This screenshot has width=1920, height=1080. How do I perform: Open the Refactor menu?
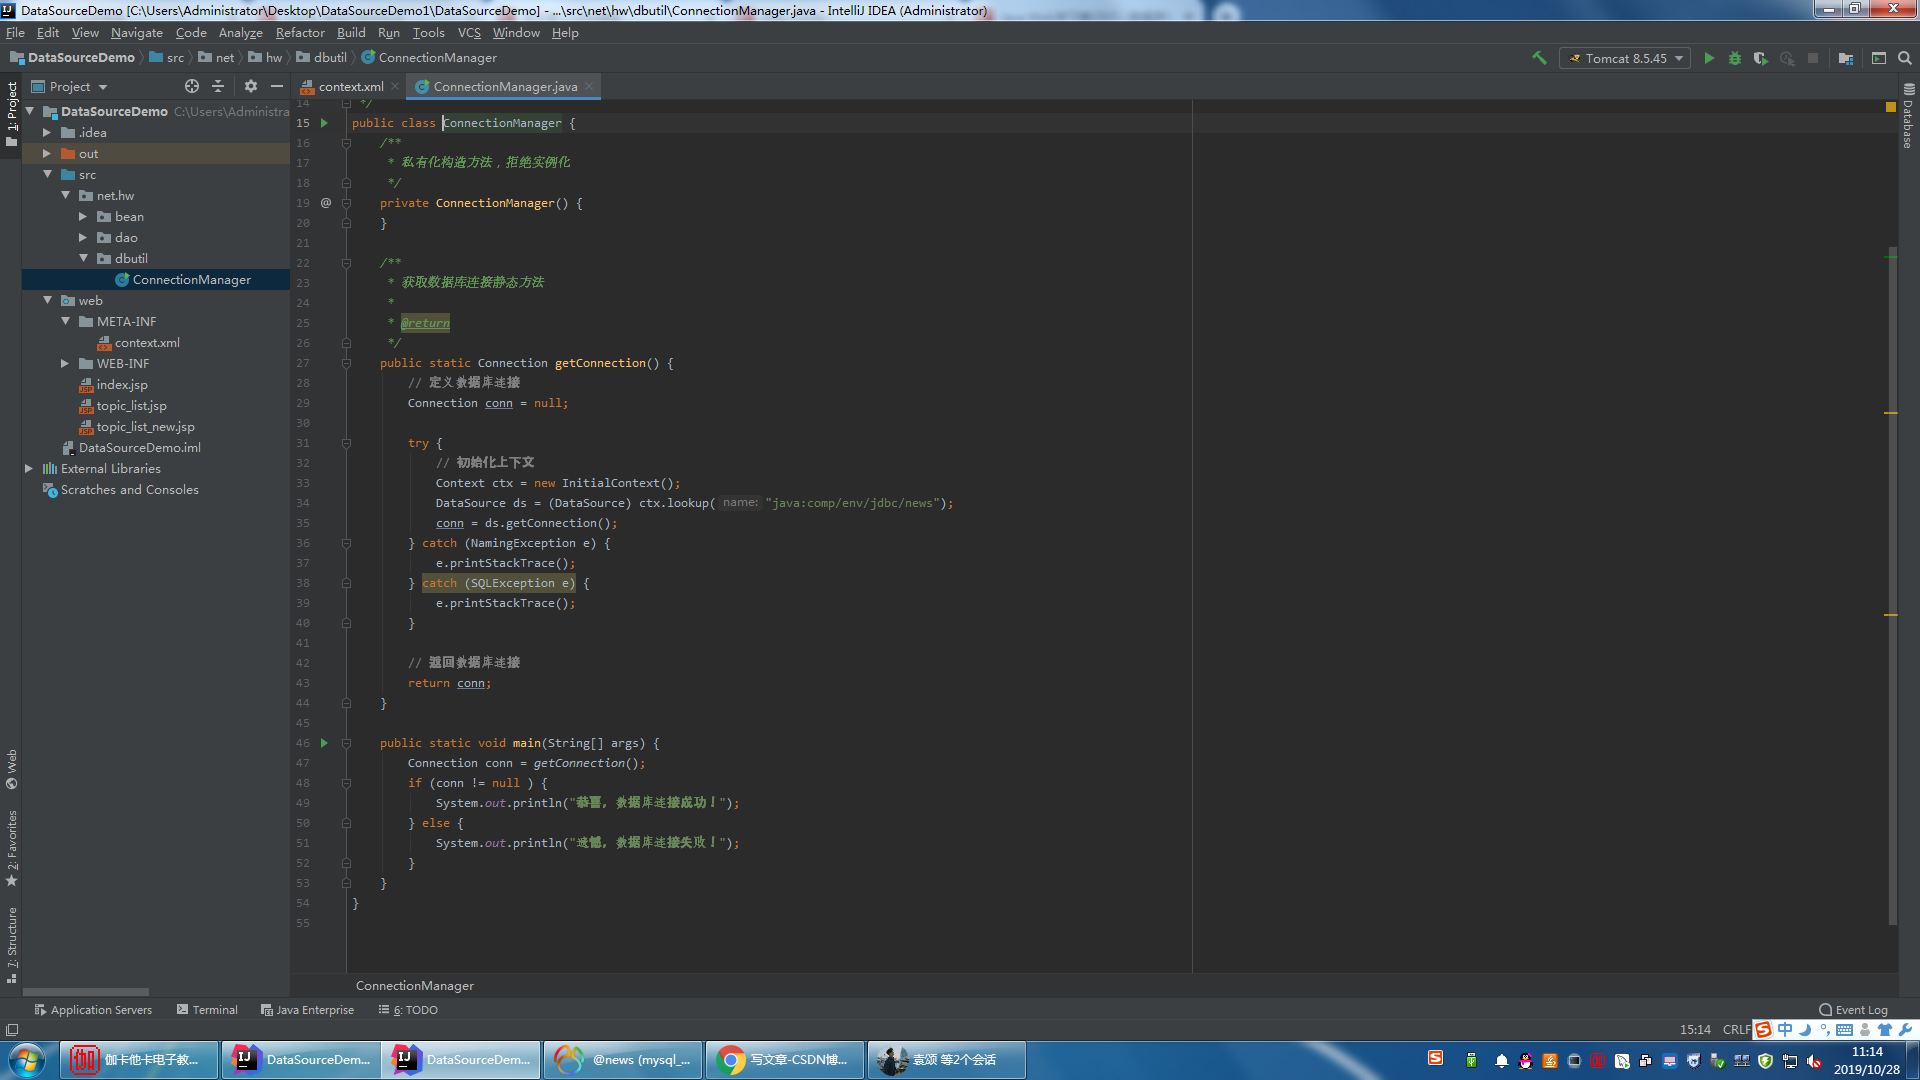pyautogui.click(x=300, y=32)
